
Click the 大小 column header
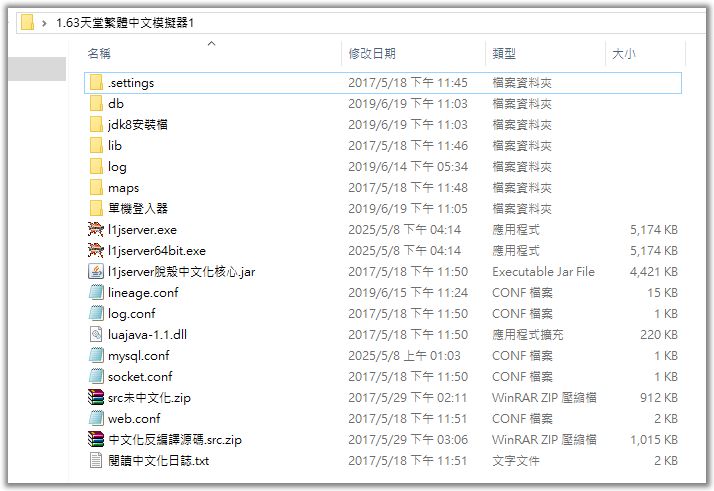tap(623, 54)
